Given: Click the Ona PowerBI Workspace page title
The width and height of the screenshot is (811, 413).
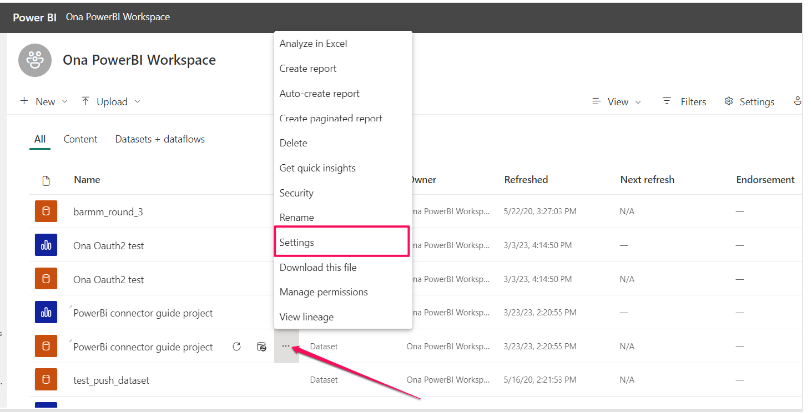Looking at the screenshot, I should coord(139,60).
